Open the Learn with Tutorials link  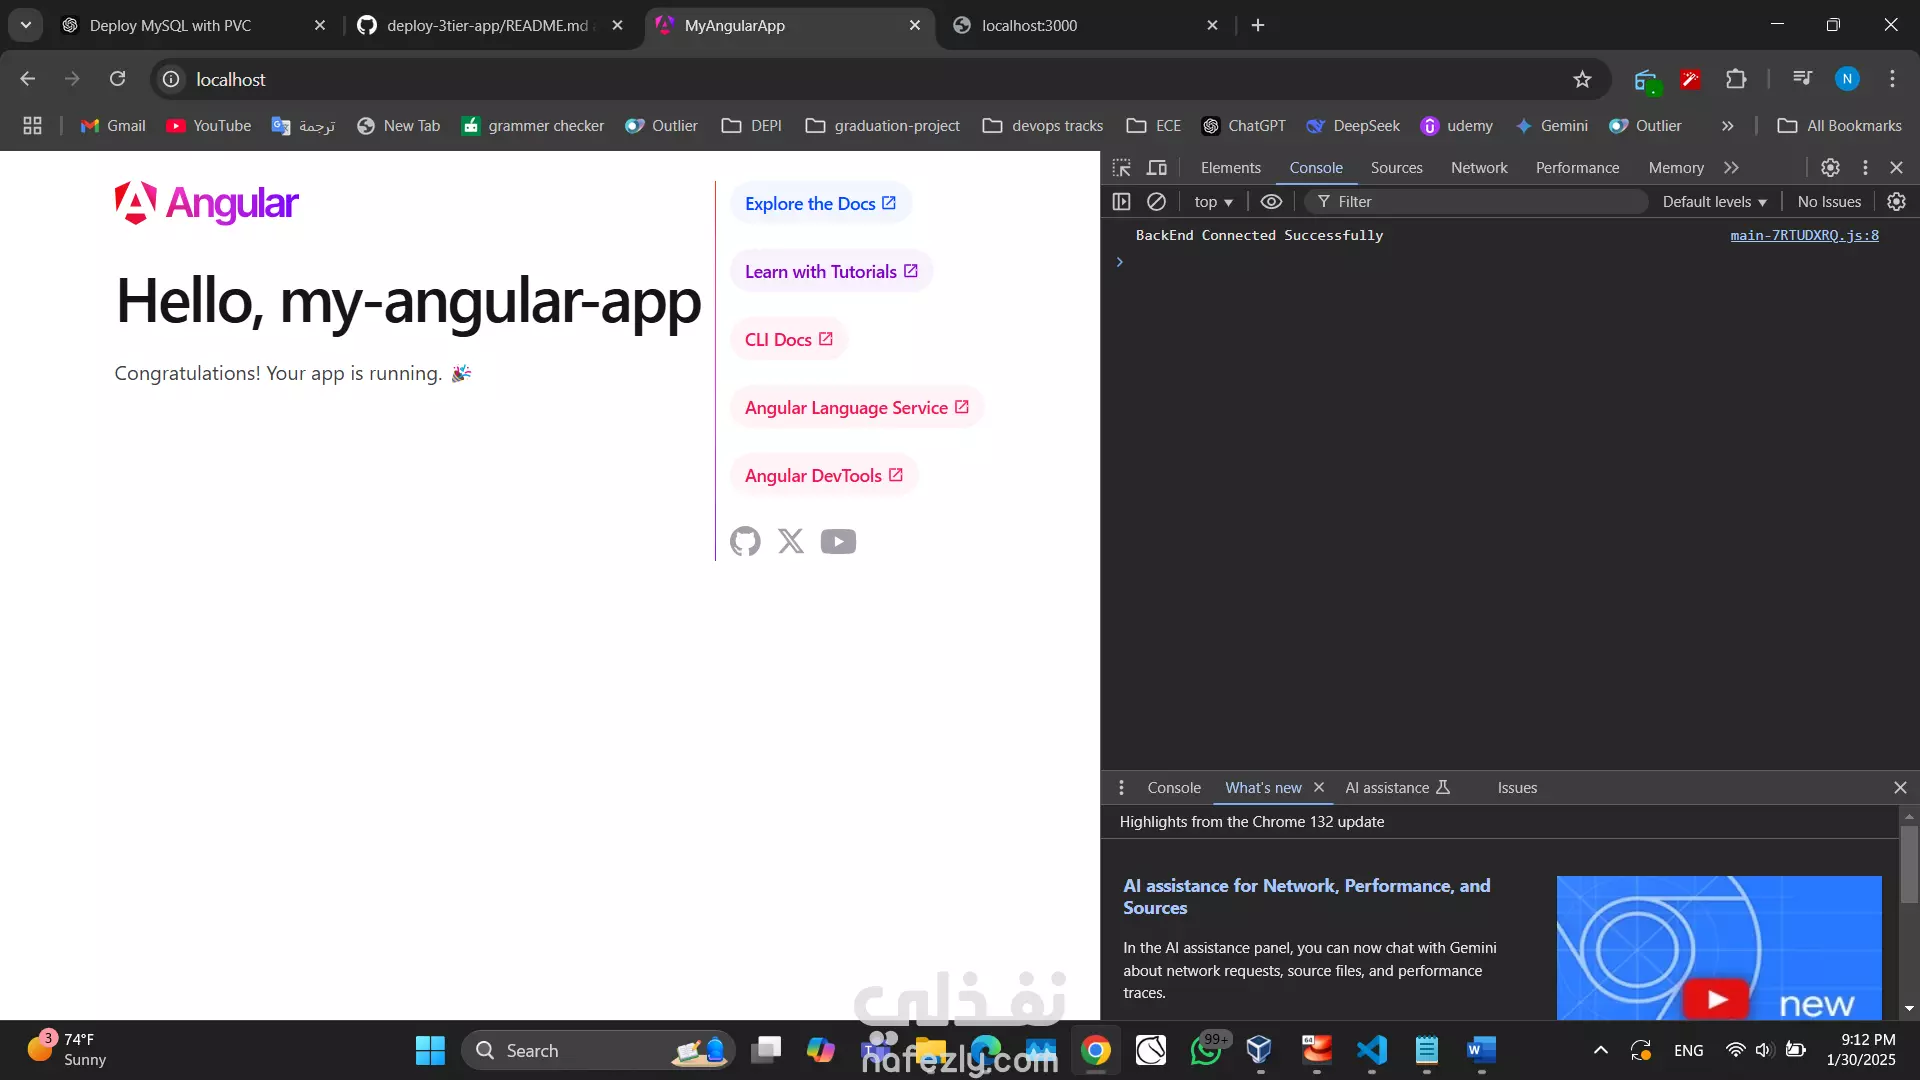tap(831, 271)
